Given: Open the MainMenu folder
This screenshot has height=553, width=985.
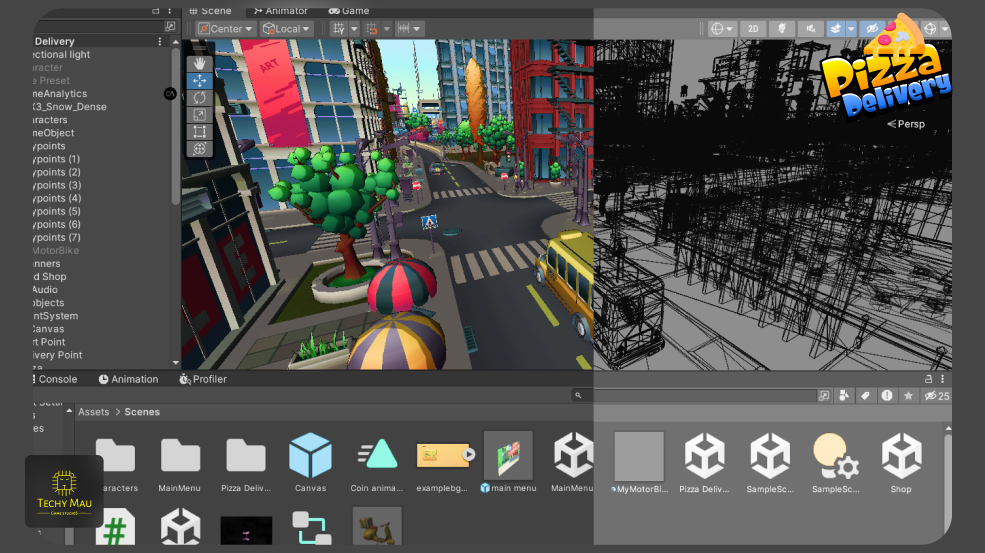Looking at the screenshot, I should tap(180, 463).
